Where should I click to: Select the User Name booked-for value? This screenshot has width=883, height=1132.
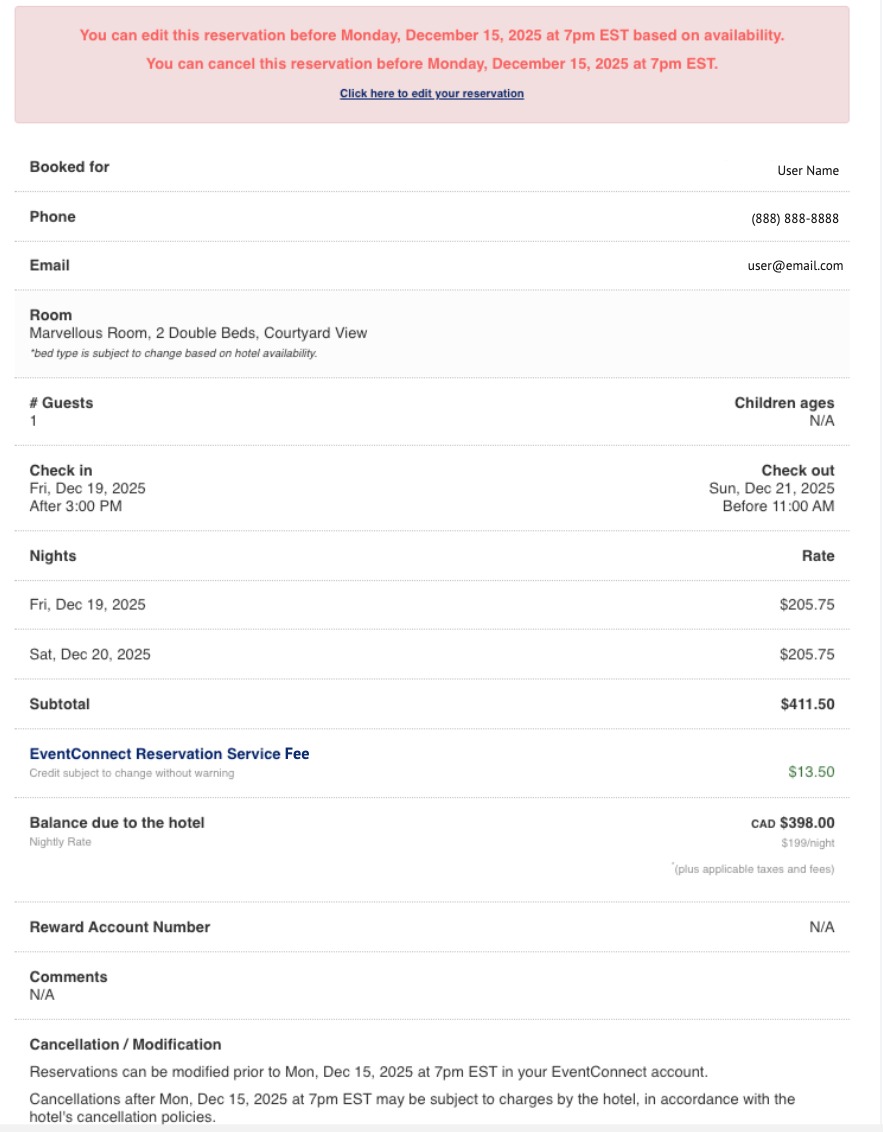(808, 170)
